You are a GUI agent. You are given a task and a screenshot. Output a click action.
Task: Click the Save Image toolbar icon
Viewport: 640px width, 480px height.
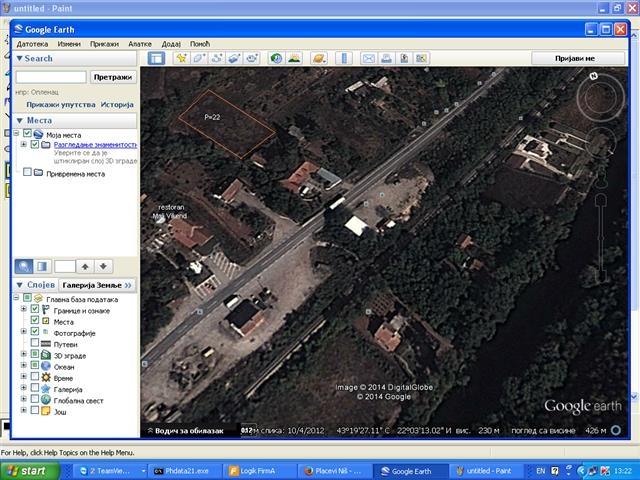[x=404, y=58]
